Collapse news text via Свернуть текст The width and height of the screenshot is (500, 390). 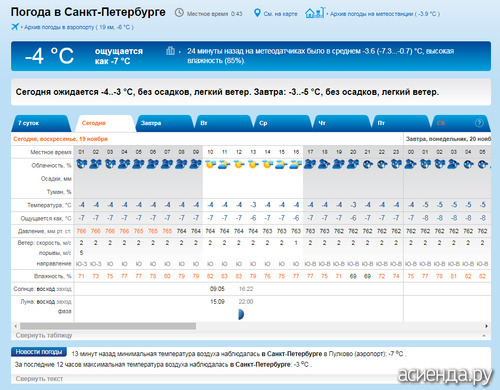(39, 379)
